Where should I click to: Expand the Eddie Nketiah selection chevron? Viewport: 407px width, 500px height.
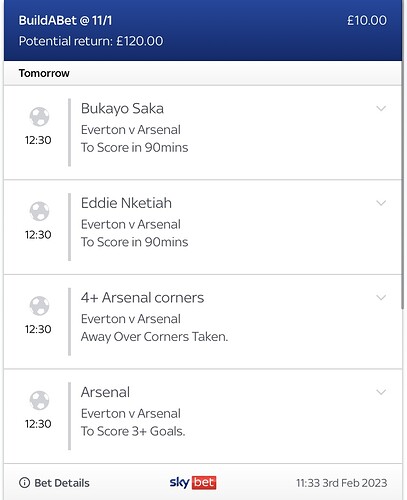click(x=381, y=203)
